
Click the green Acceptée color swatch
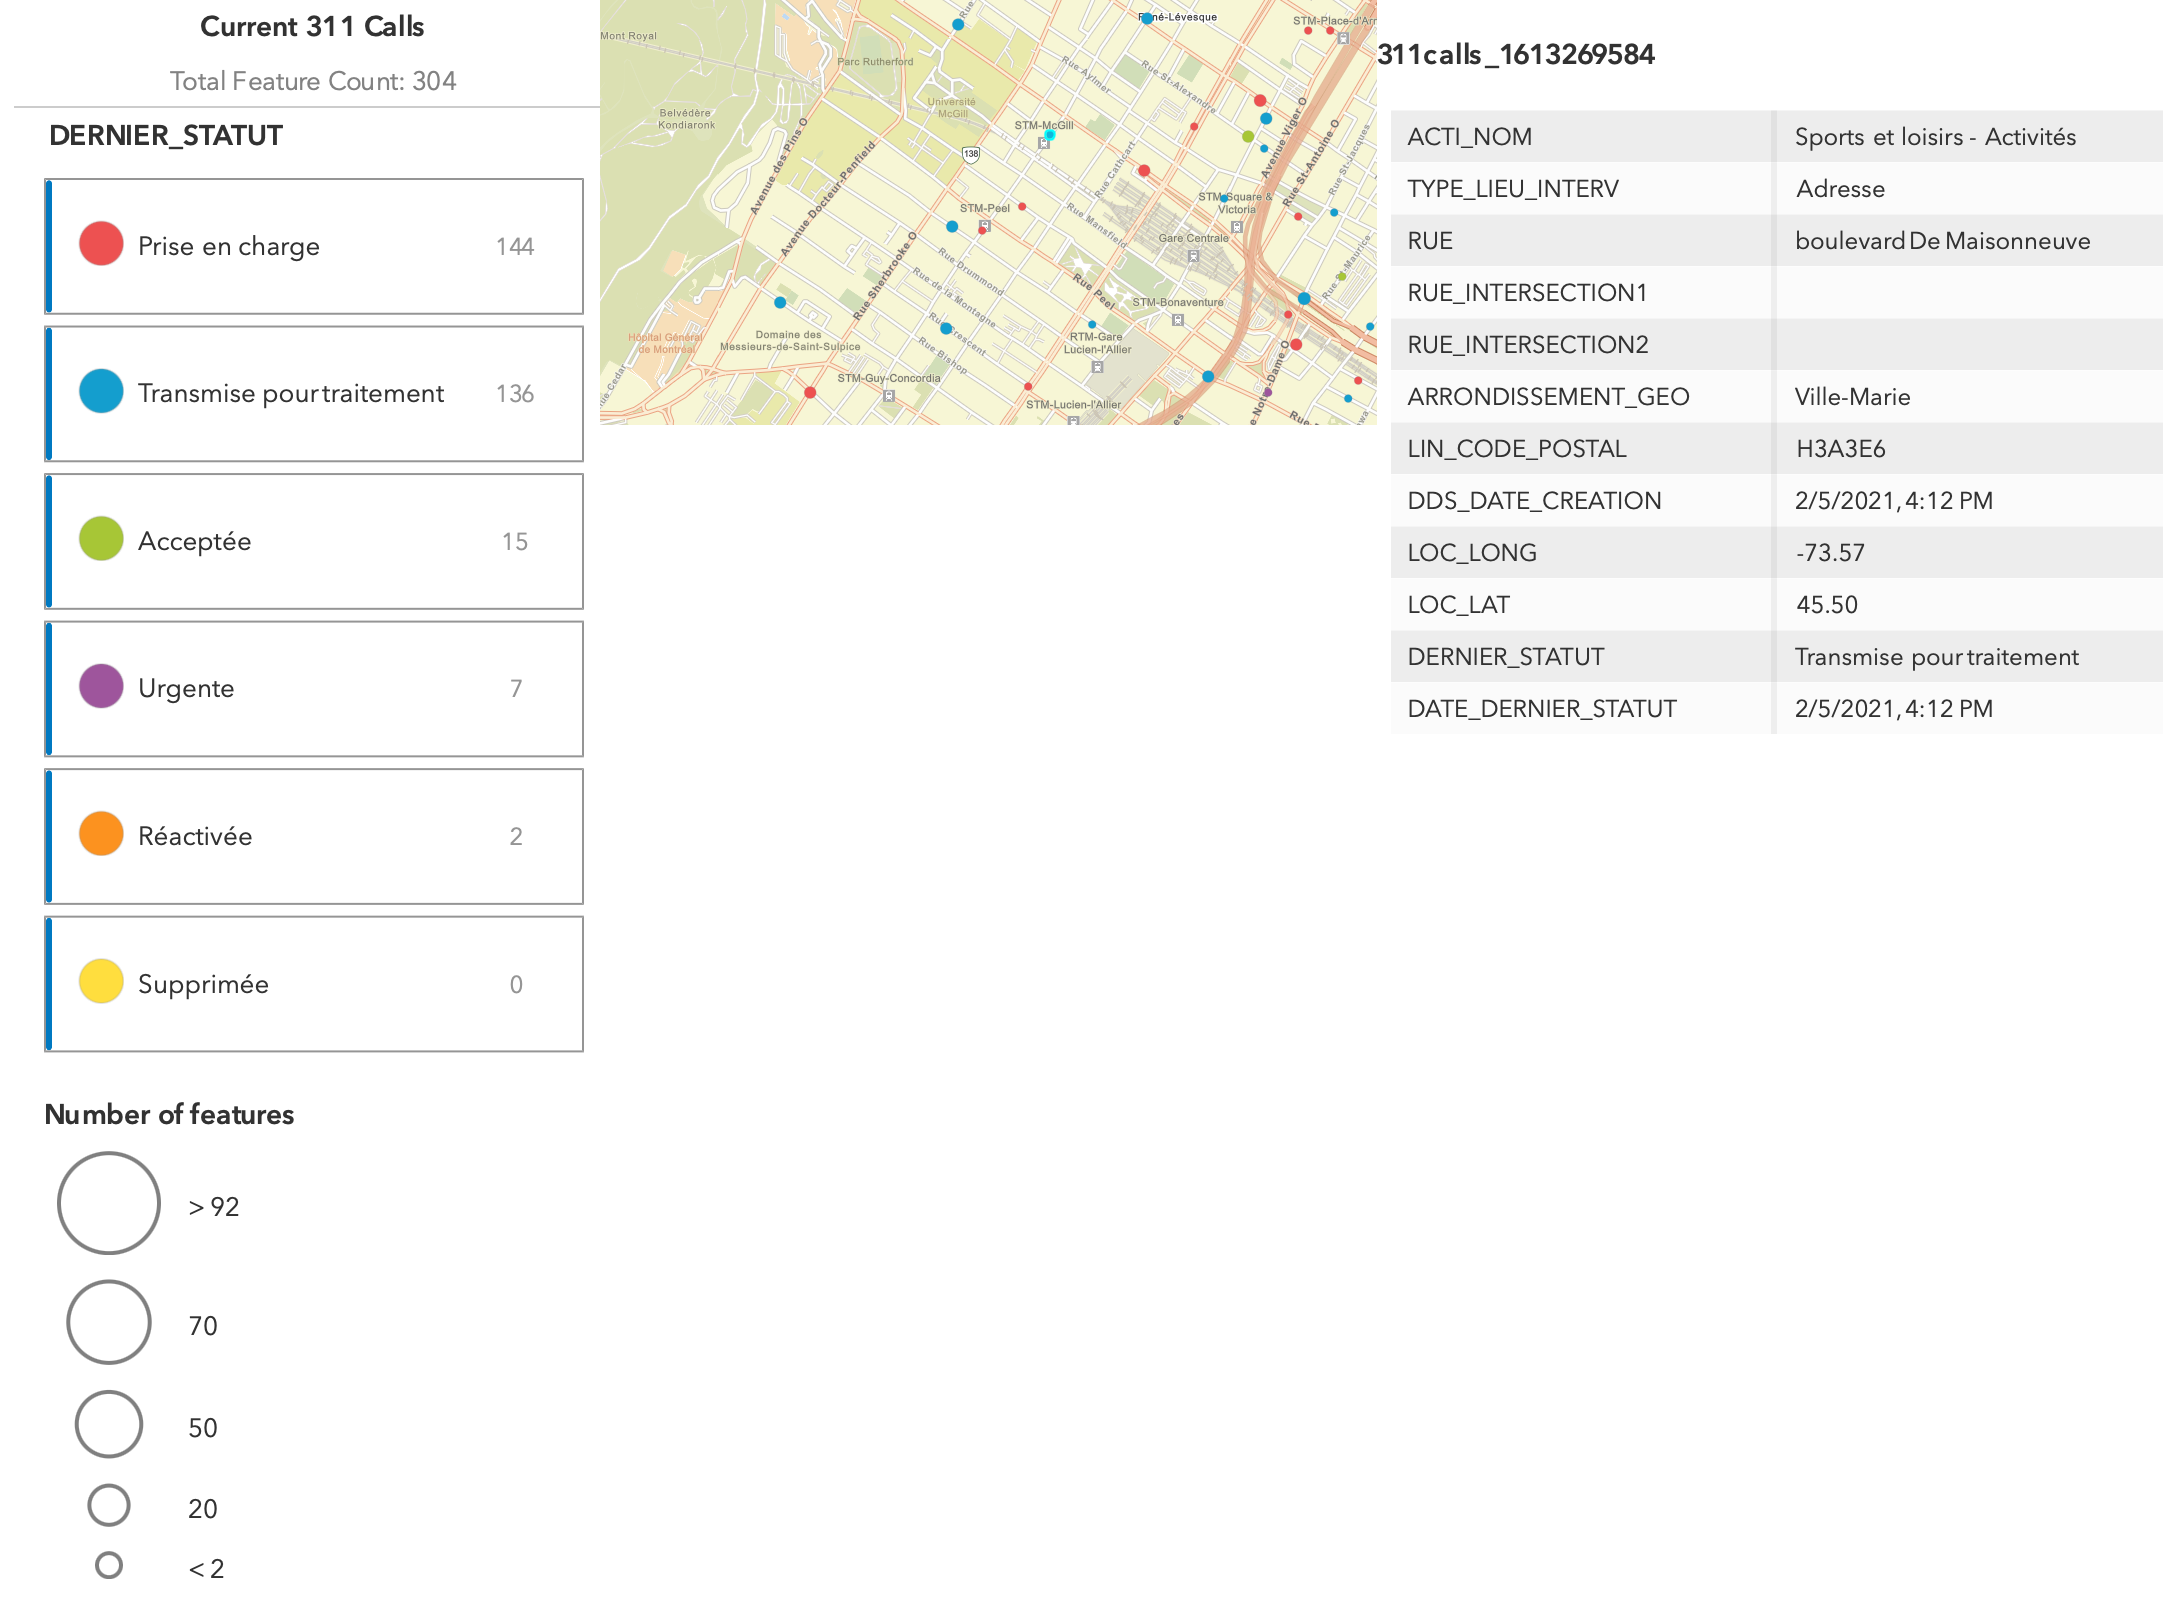pos(101,540)
